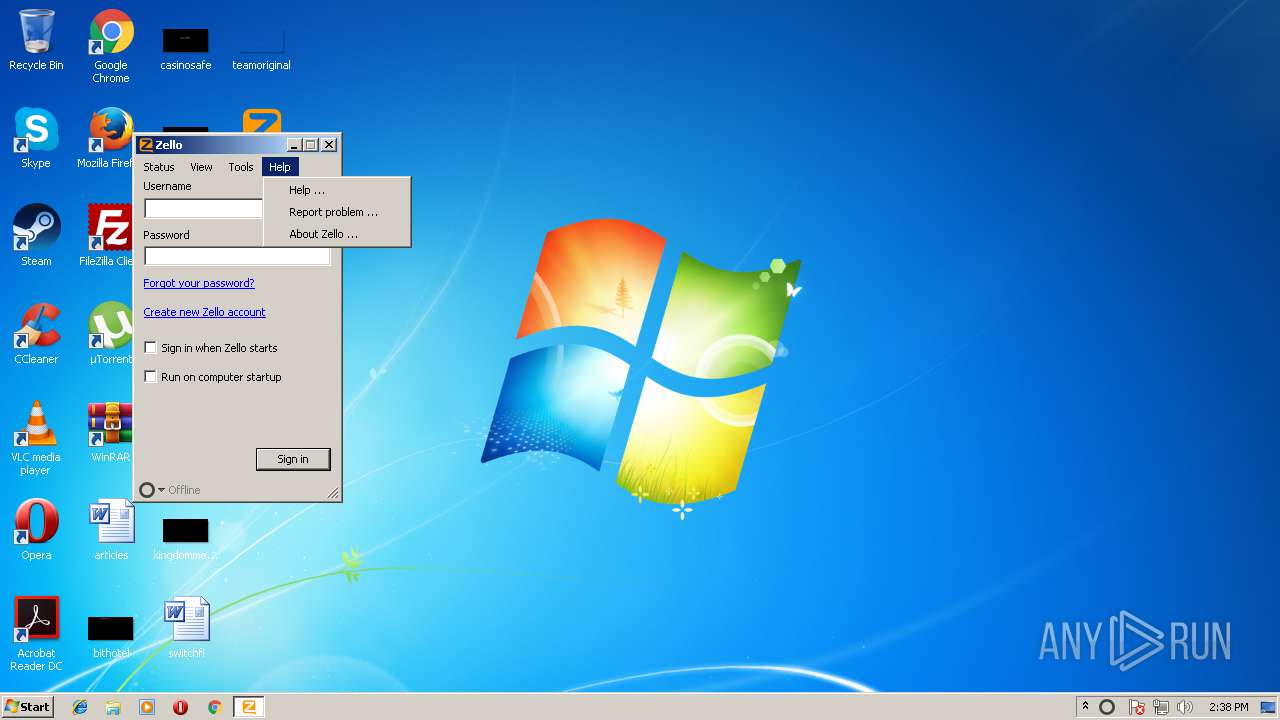Open Windows Explorer from the taskbar

pyautogui.click(x=113, y=707)
